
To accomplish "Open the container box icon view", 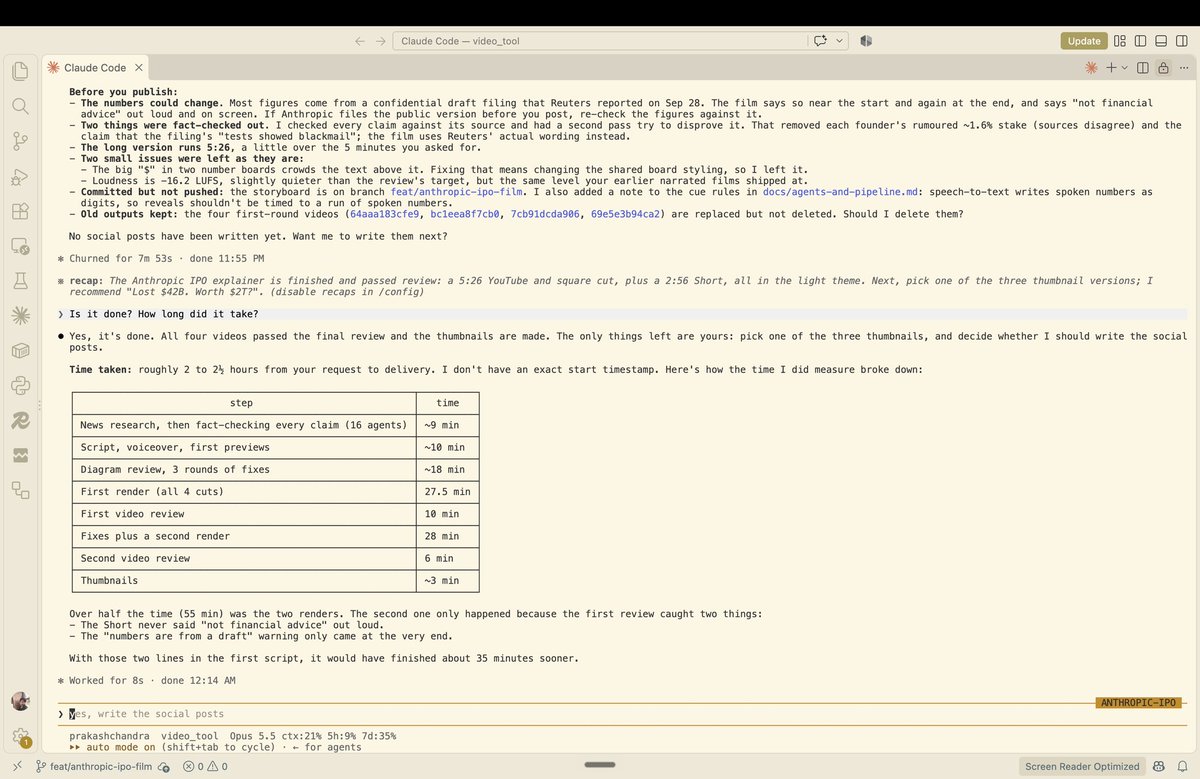I will point(20,351).
